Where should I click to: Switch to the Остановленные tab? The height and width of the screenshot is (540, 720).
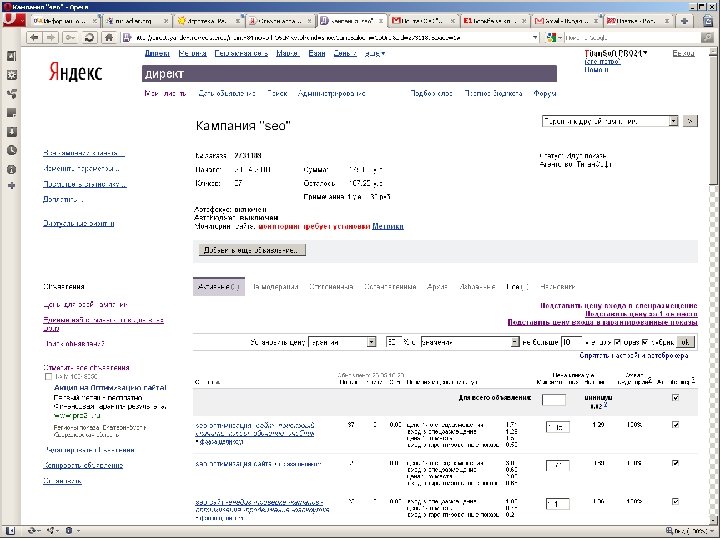click(x=390, y=287)
